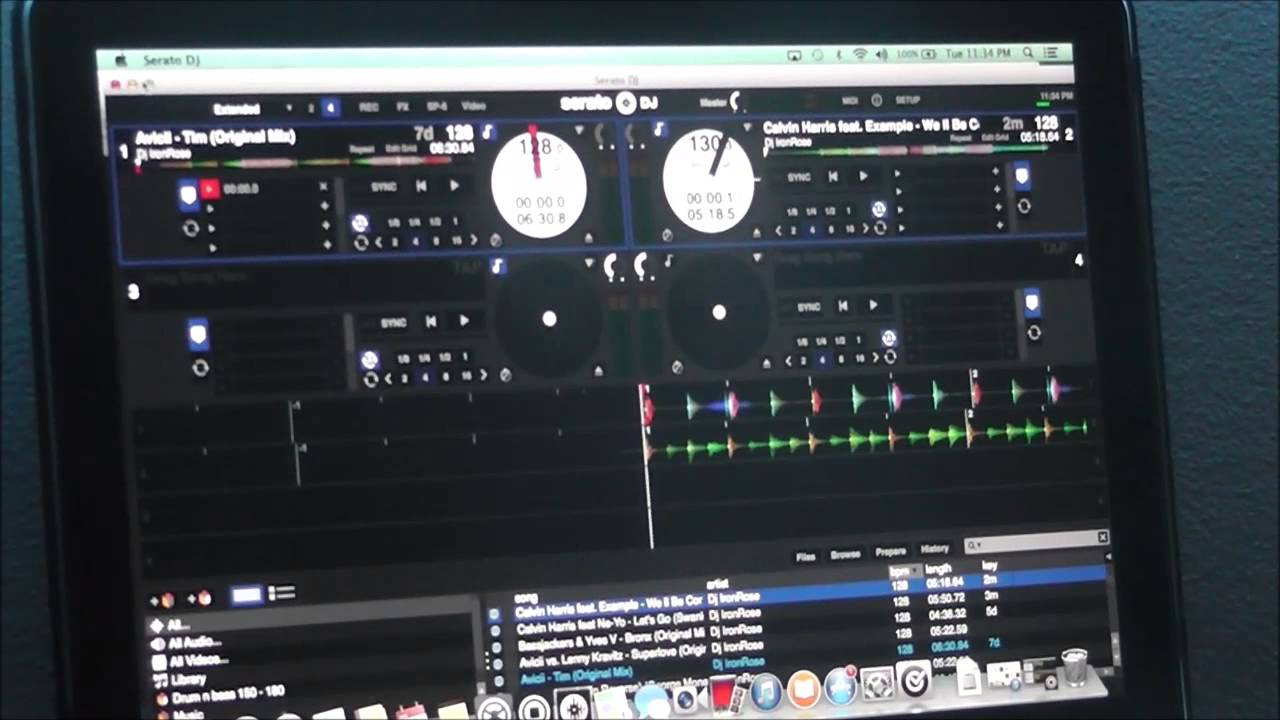Open Trash in the Dock
The height and width of the screenshot is (720, 1280).
click(1075, 666)
